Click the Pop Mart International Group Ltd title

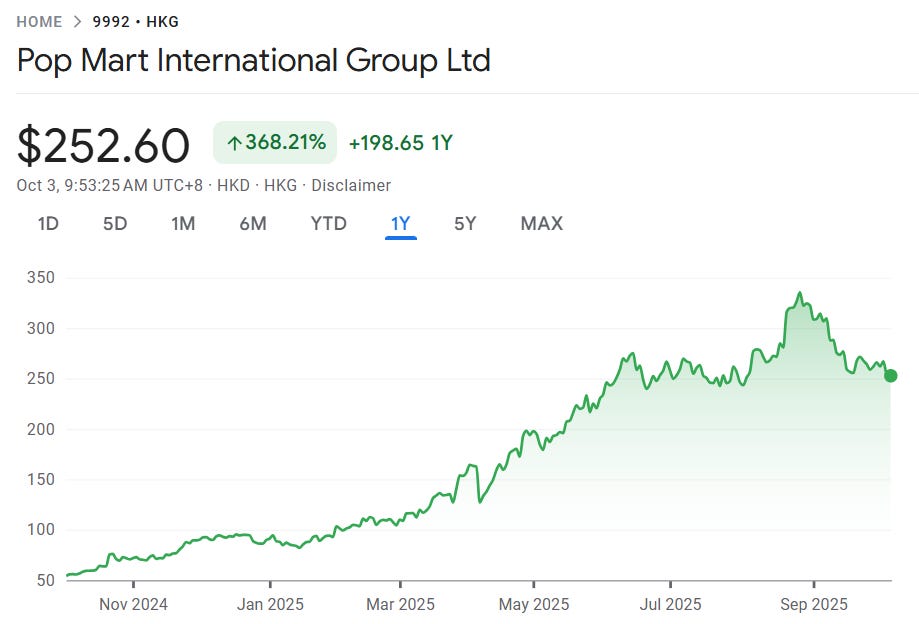(254, 60)
